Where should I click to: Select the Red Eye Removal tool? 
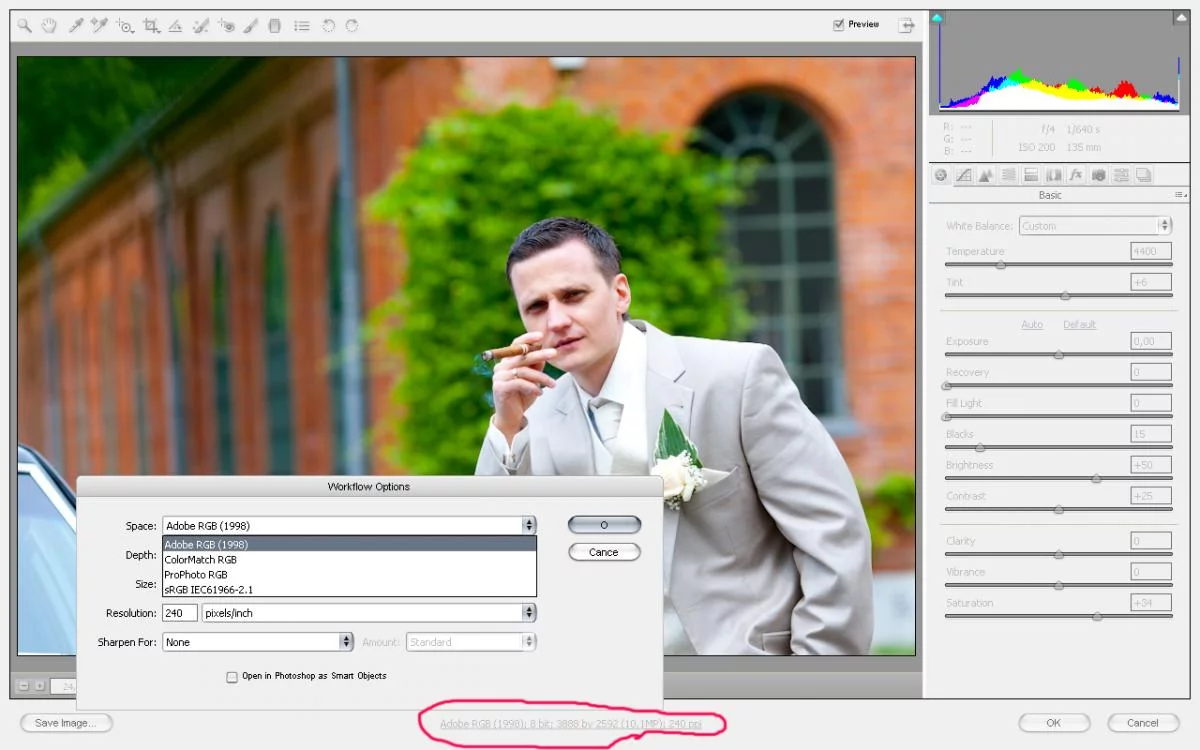pyautogui.click(x=226, y=26)
